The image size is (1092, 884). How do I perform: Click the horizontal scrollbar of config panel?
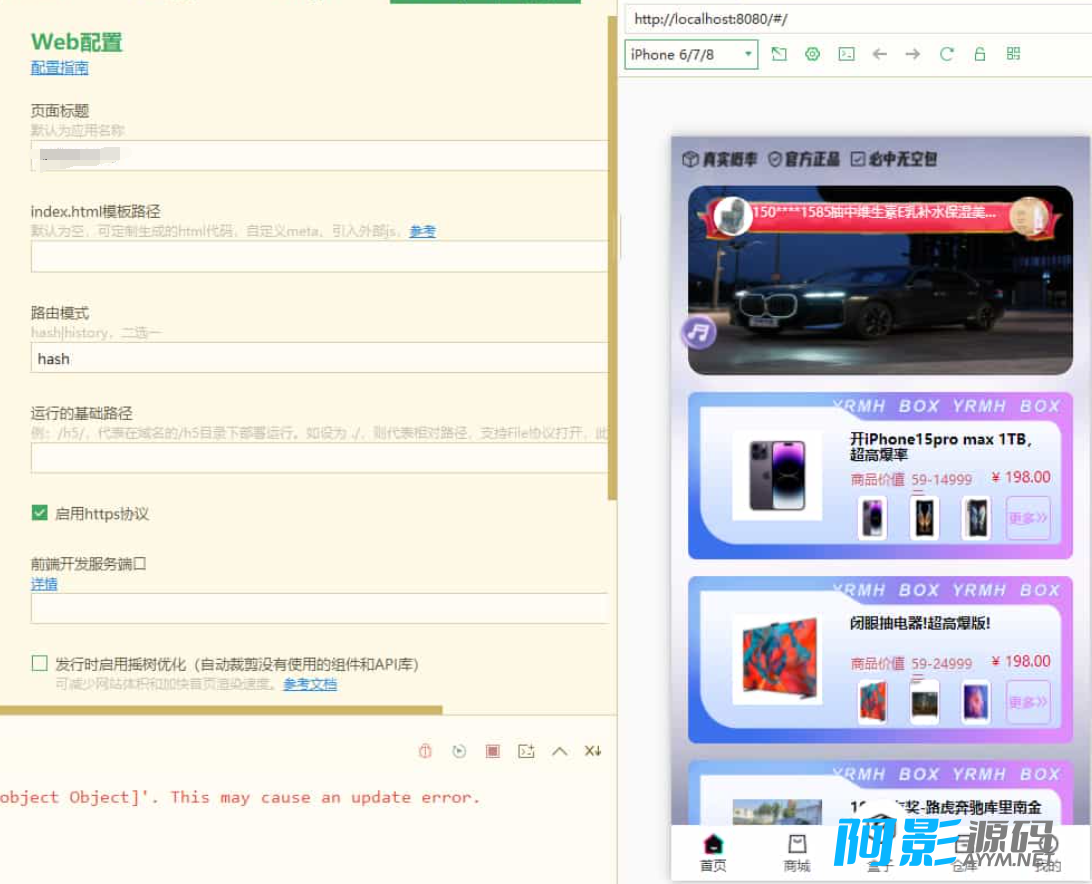coord(221,710)
